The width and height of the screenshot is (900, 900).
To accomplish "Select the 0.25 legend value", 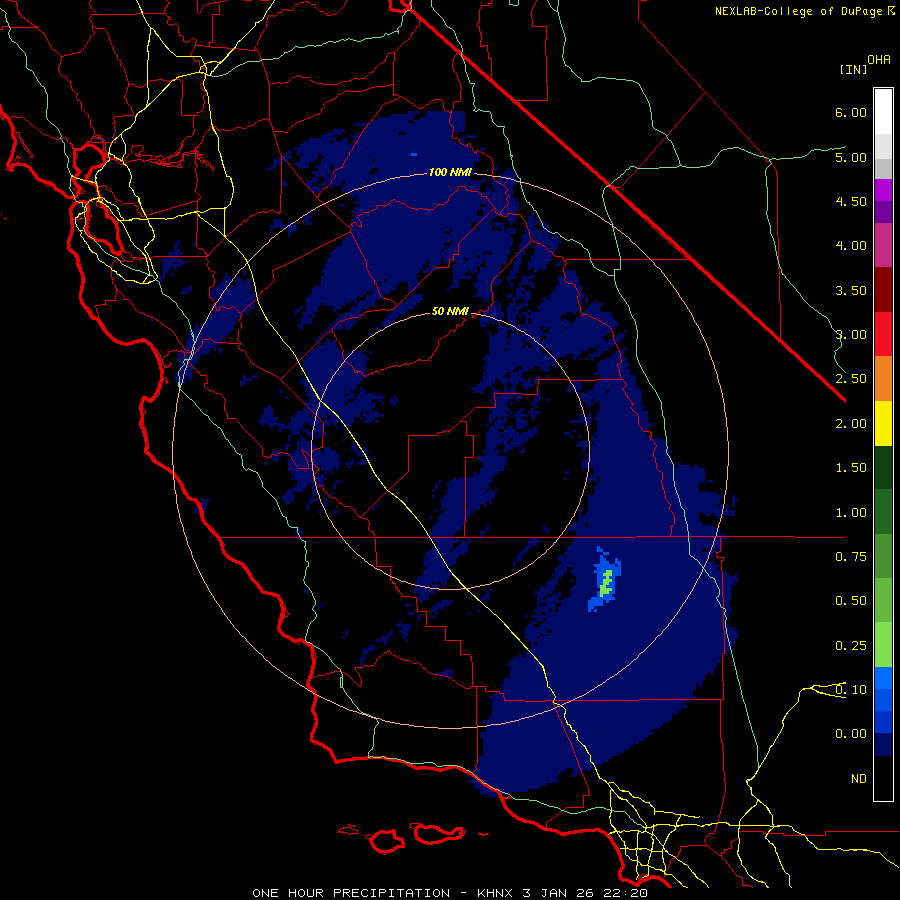I will (x=851, y=646).
